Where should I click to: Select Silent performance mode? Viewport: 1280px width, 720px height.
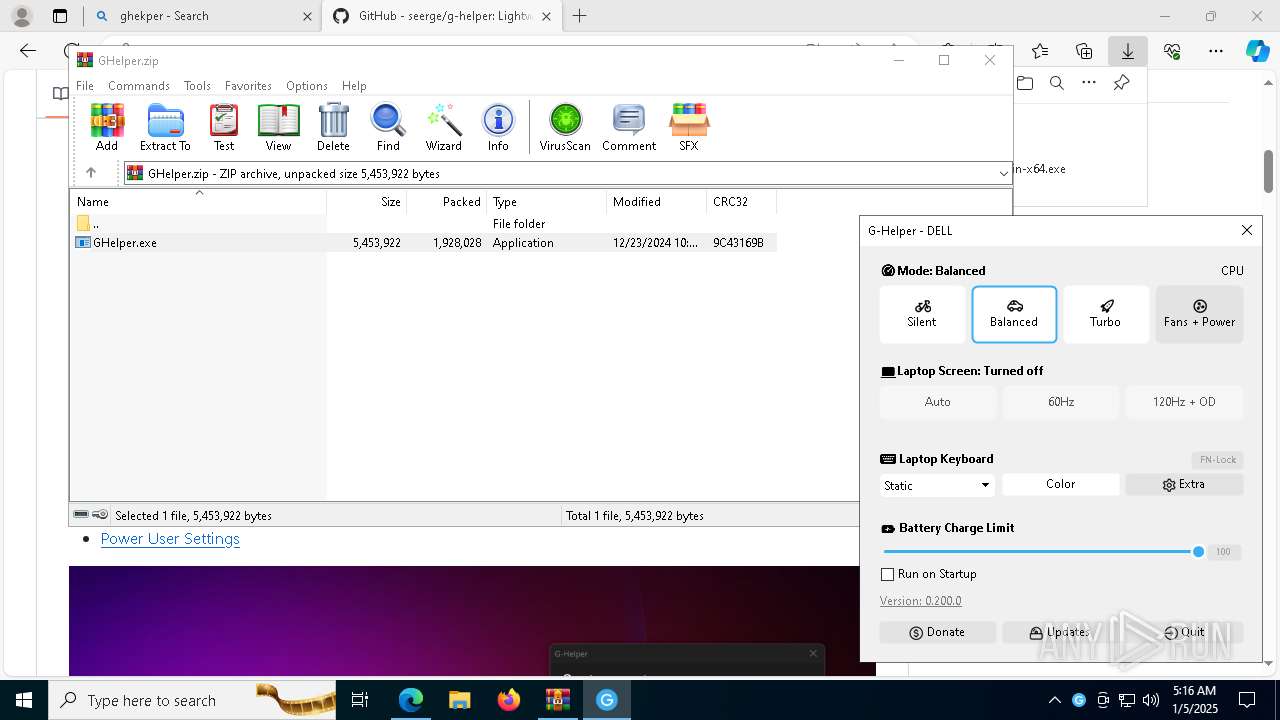coord(922,314)
